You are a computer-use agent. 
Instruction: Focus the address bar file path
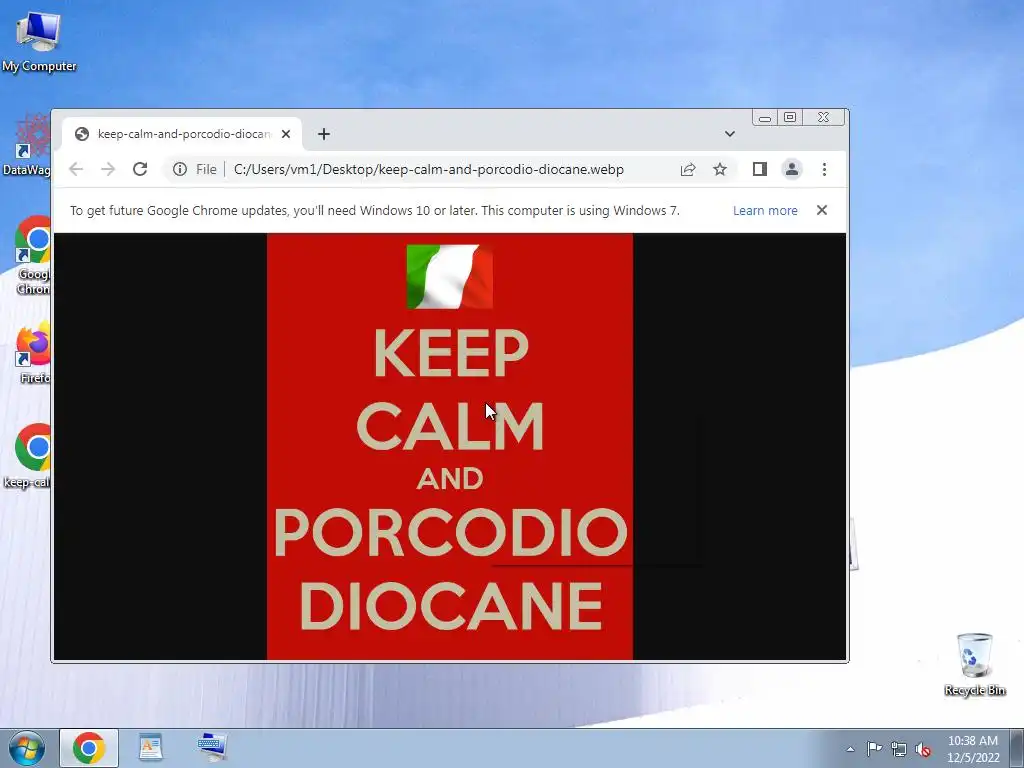point(428,169)
